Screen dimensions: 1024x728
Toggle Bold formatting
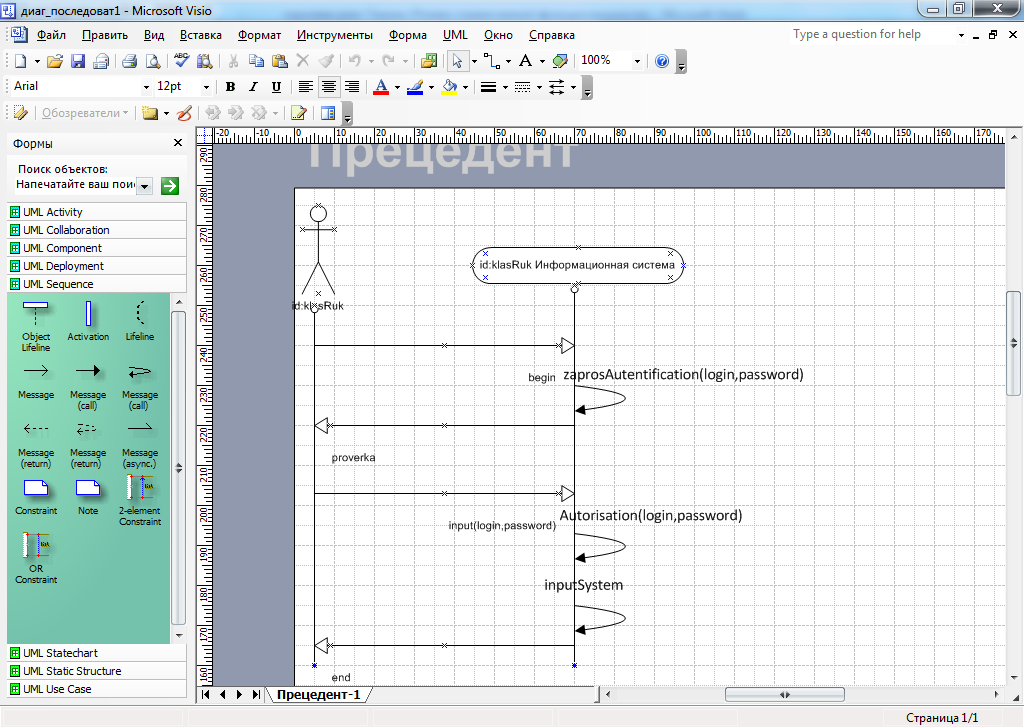[x=230, y=87]
